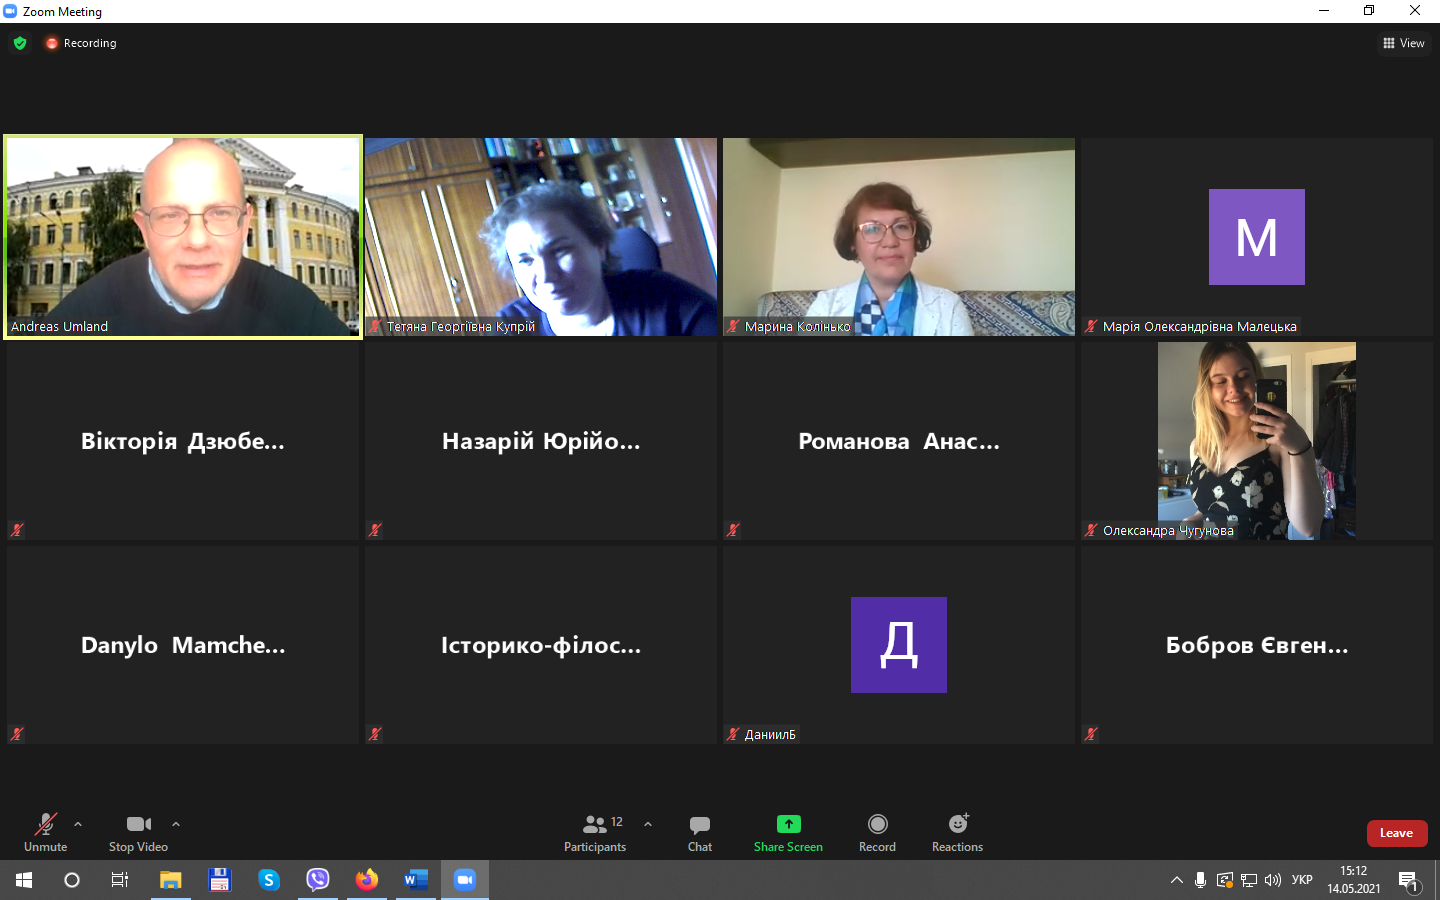Start recording with Record button
1440x900 pixels.
pyautogui.click(x=877, y=832)
